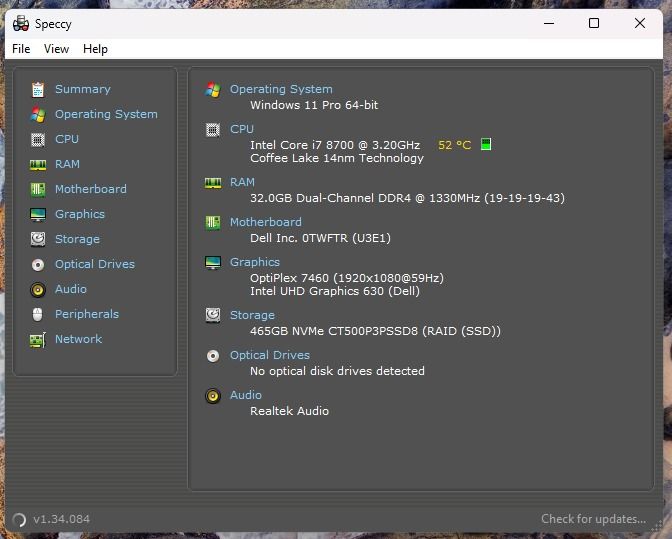Image resolution: width=672 pixels, height=539 pixels.
Task: Click the 52 °C temperature reading
Action: [x=454, y=145]
